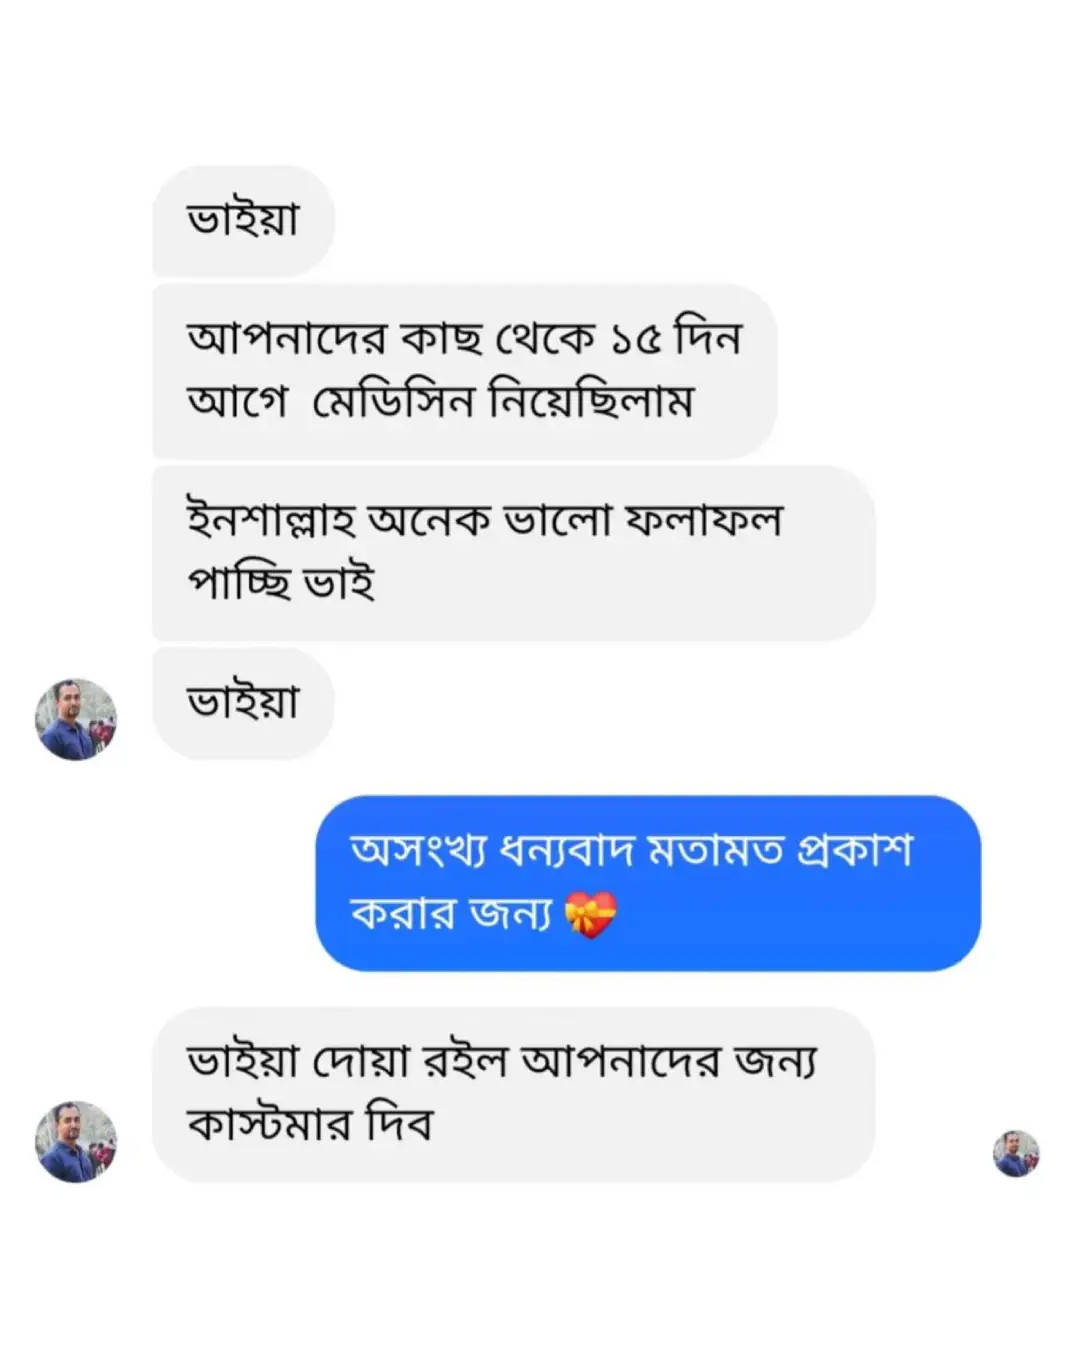Click the word "অনেক" in the results message
This screenshot has height=1350, width=1080.
pyautogui.click(x=429, y=520)
